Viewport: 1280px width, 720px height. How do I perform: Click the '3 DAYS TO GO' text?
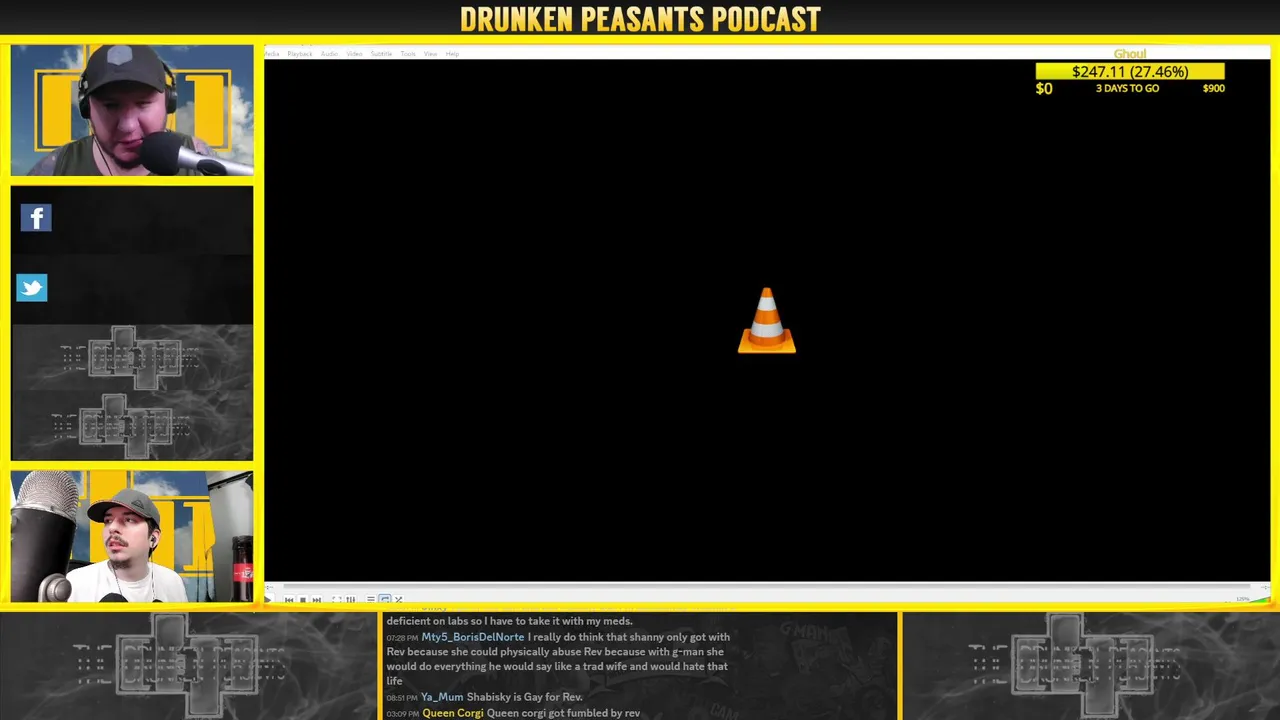tap(1127, 89)
